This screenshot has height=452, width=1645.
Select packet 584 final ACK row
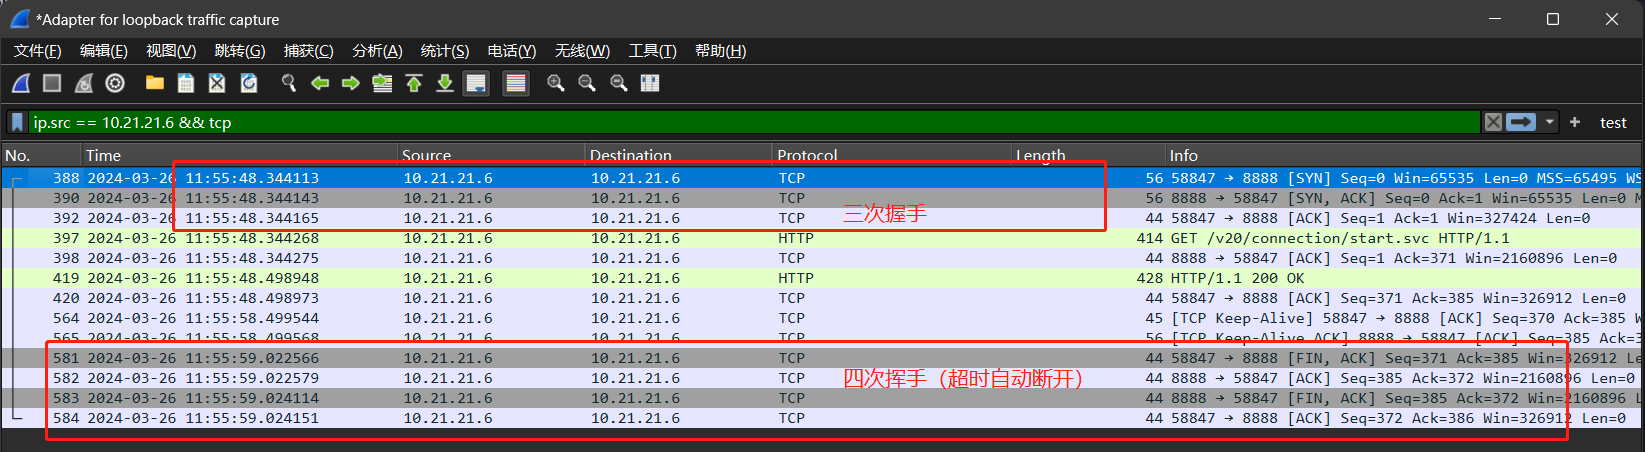821,418
